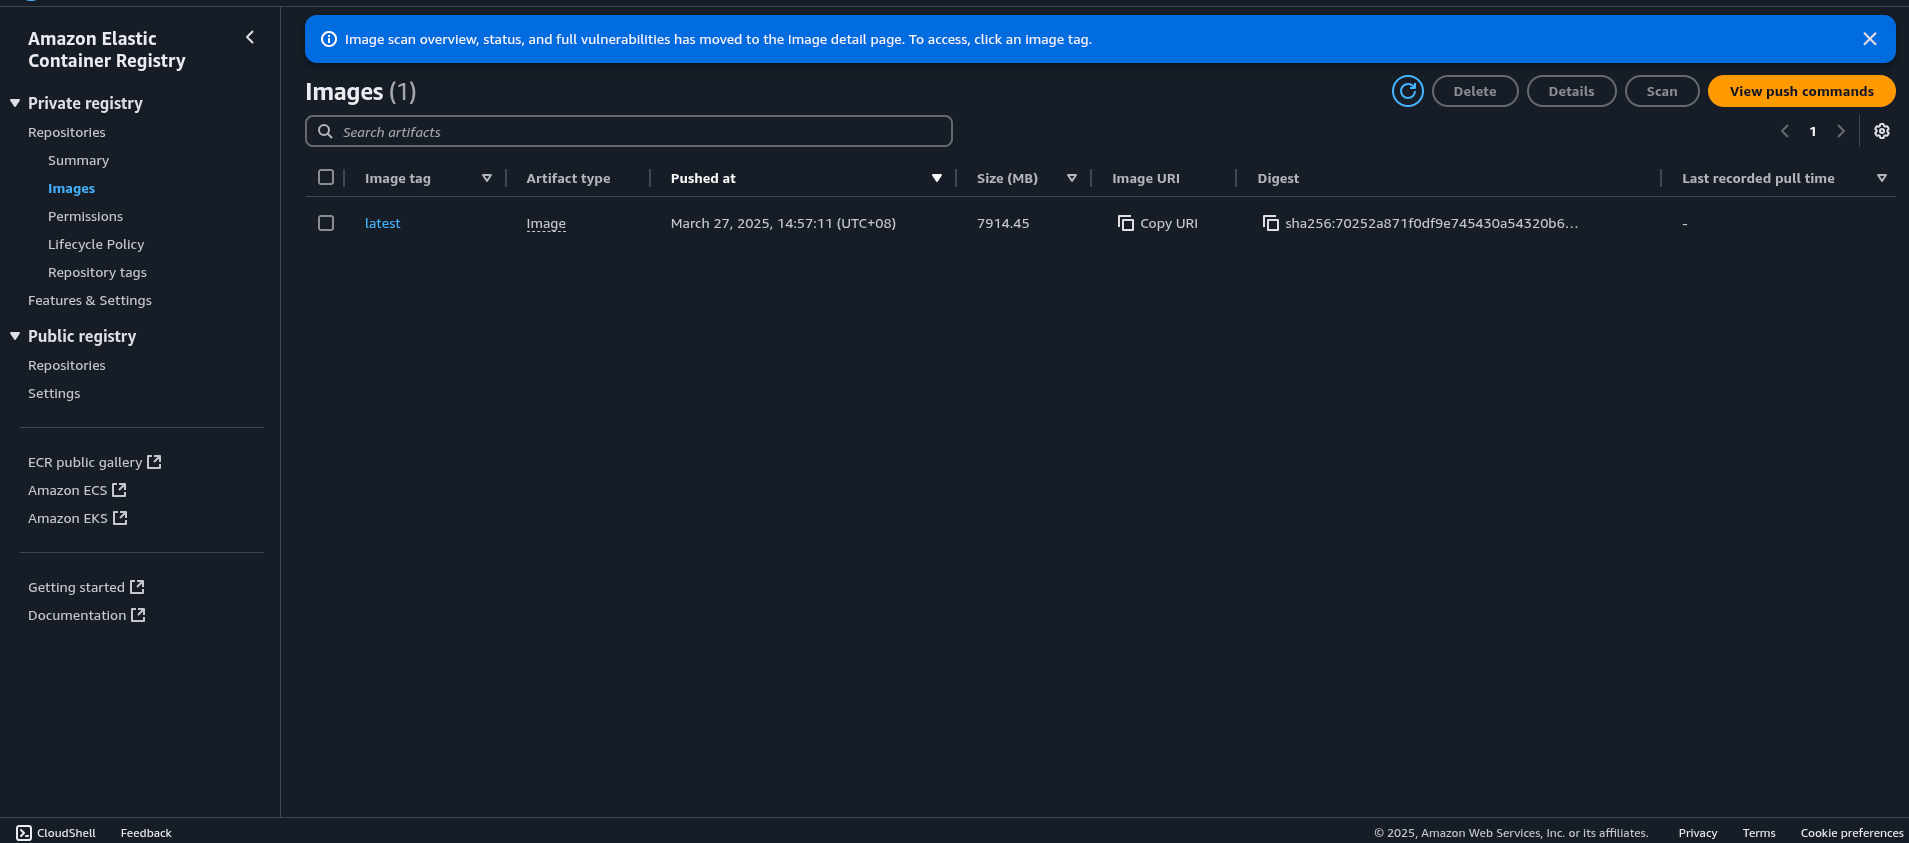Click the Artifact type column header

568,178
